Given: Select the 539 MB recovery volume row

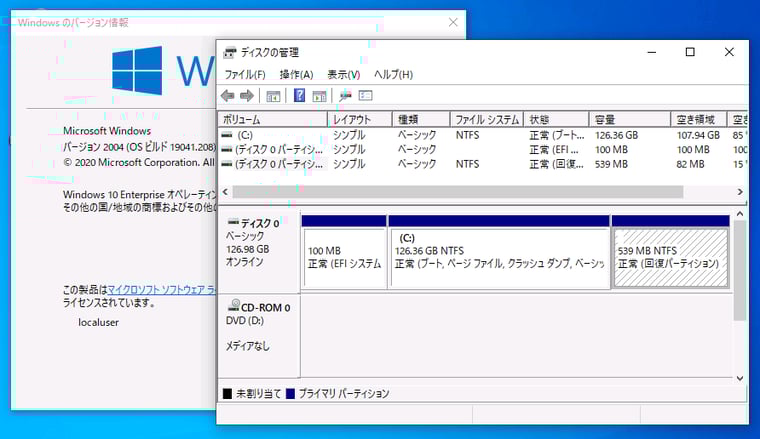Looking at the screenshot, I should (x=483, y=164).
